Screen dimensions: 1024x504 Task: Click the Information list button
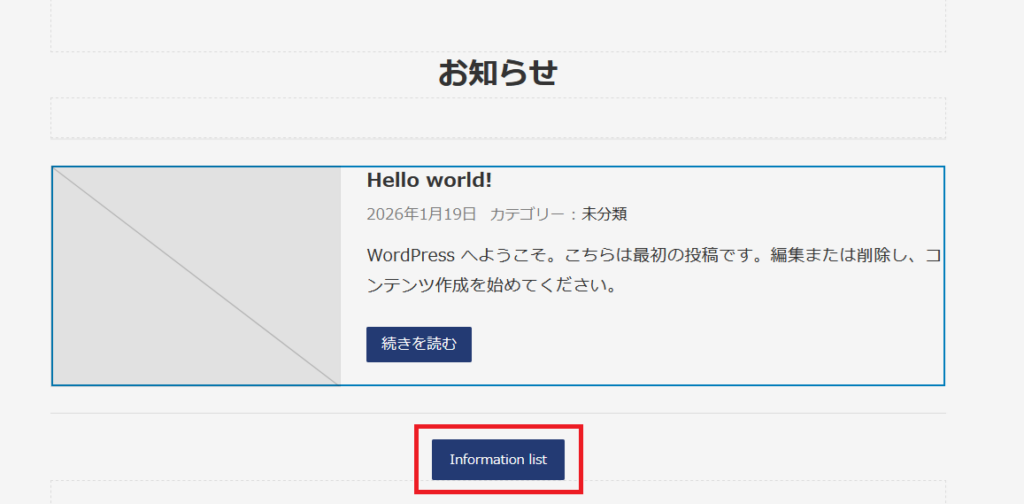[x=498, y=460]
